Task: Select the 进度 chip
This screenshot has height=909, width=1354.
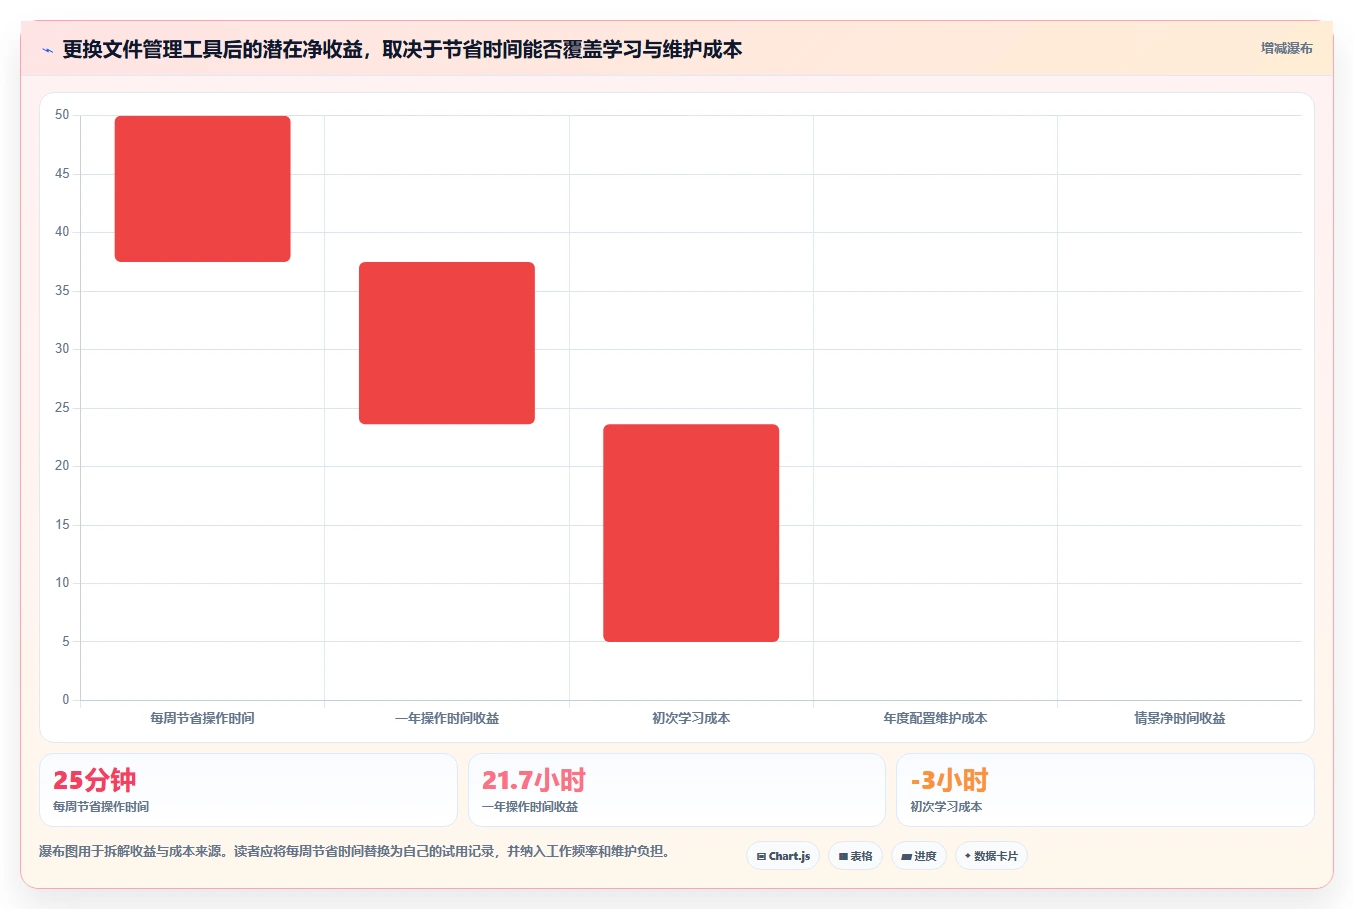Action: [x=918, y=856]
